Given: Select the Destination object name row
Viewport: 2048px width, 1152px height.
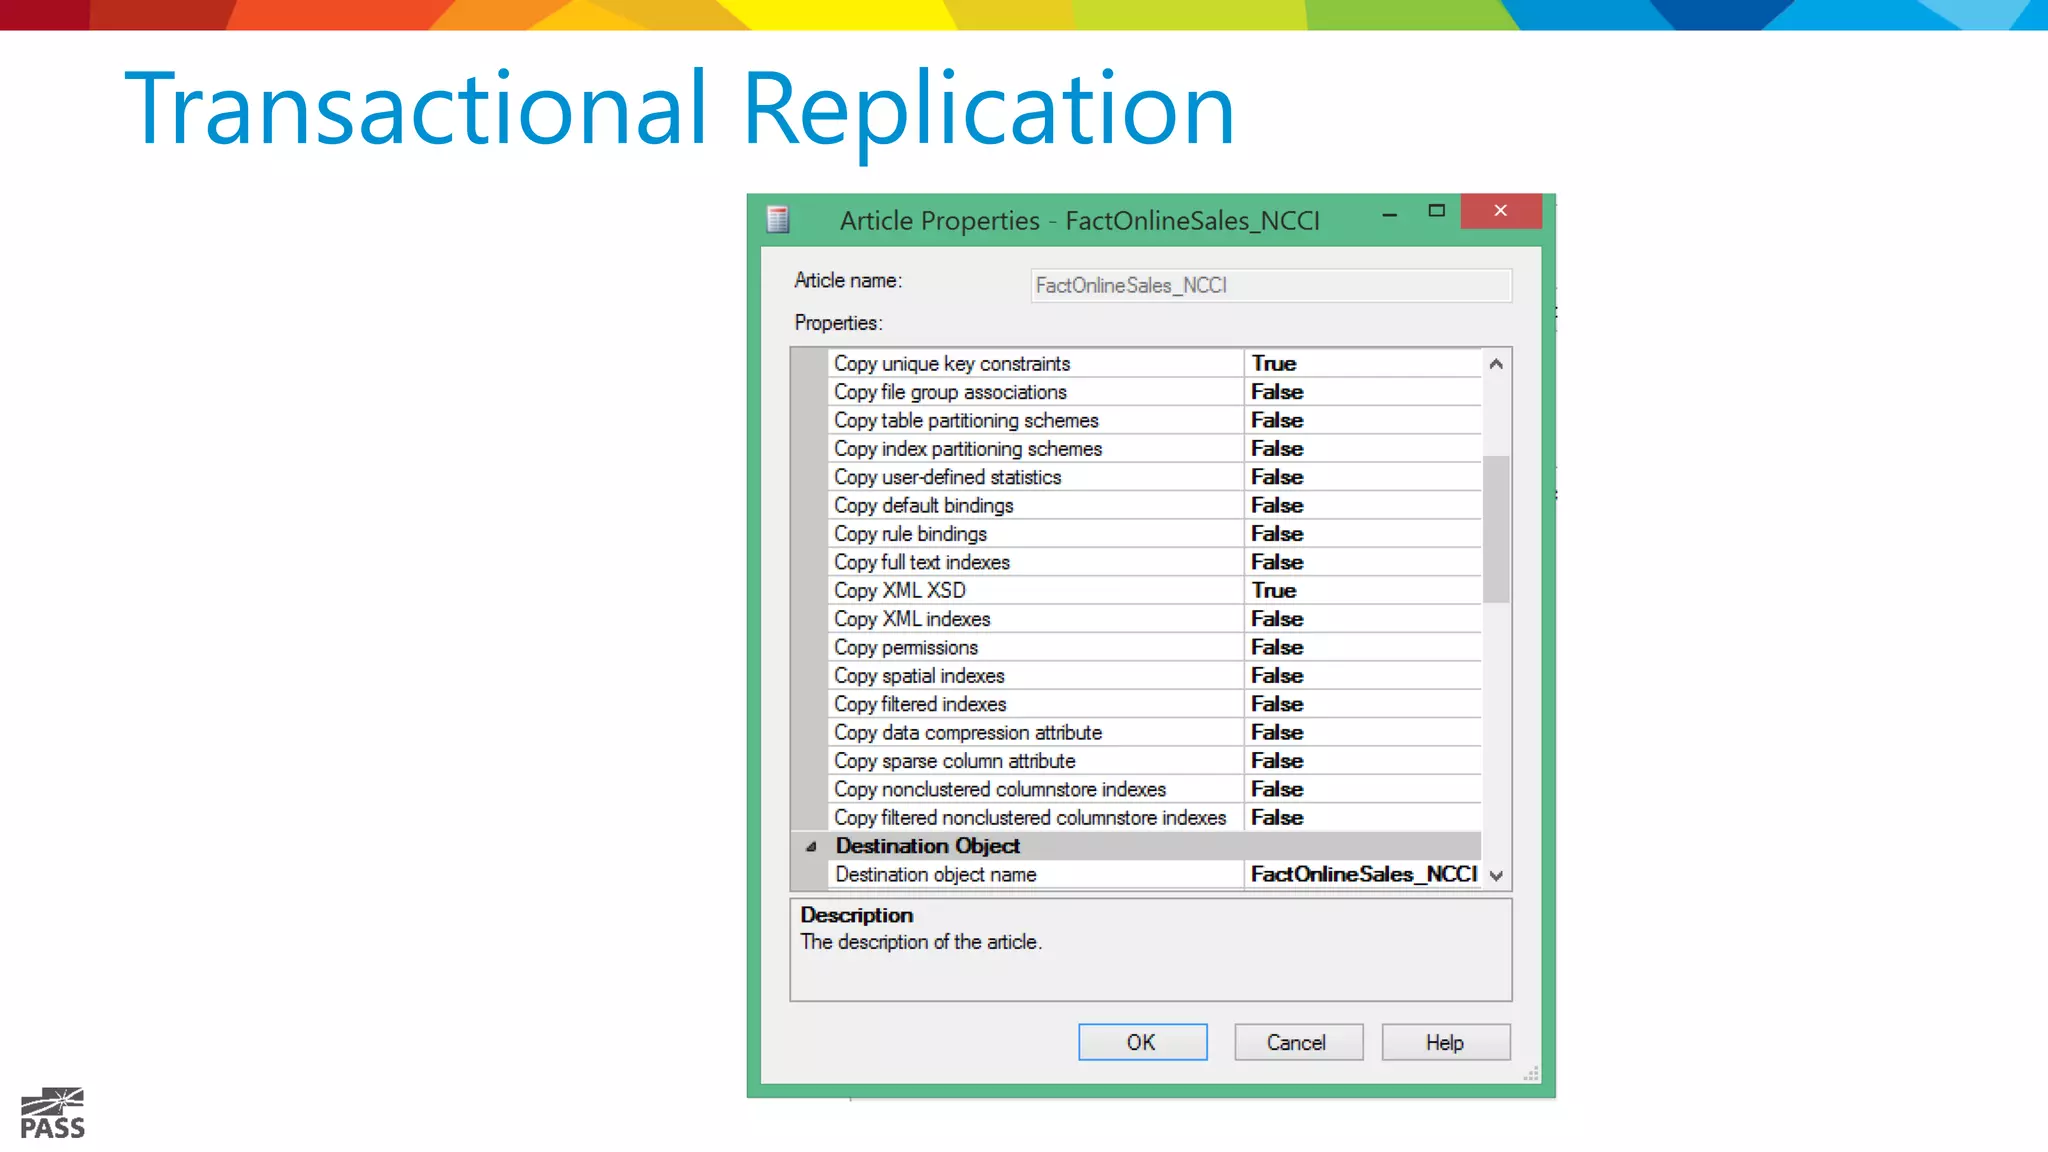Looking at the screenshot, I should point(1155,874).
